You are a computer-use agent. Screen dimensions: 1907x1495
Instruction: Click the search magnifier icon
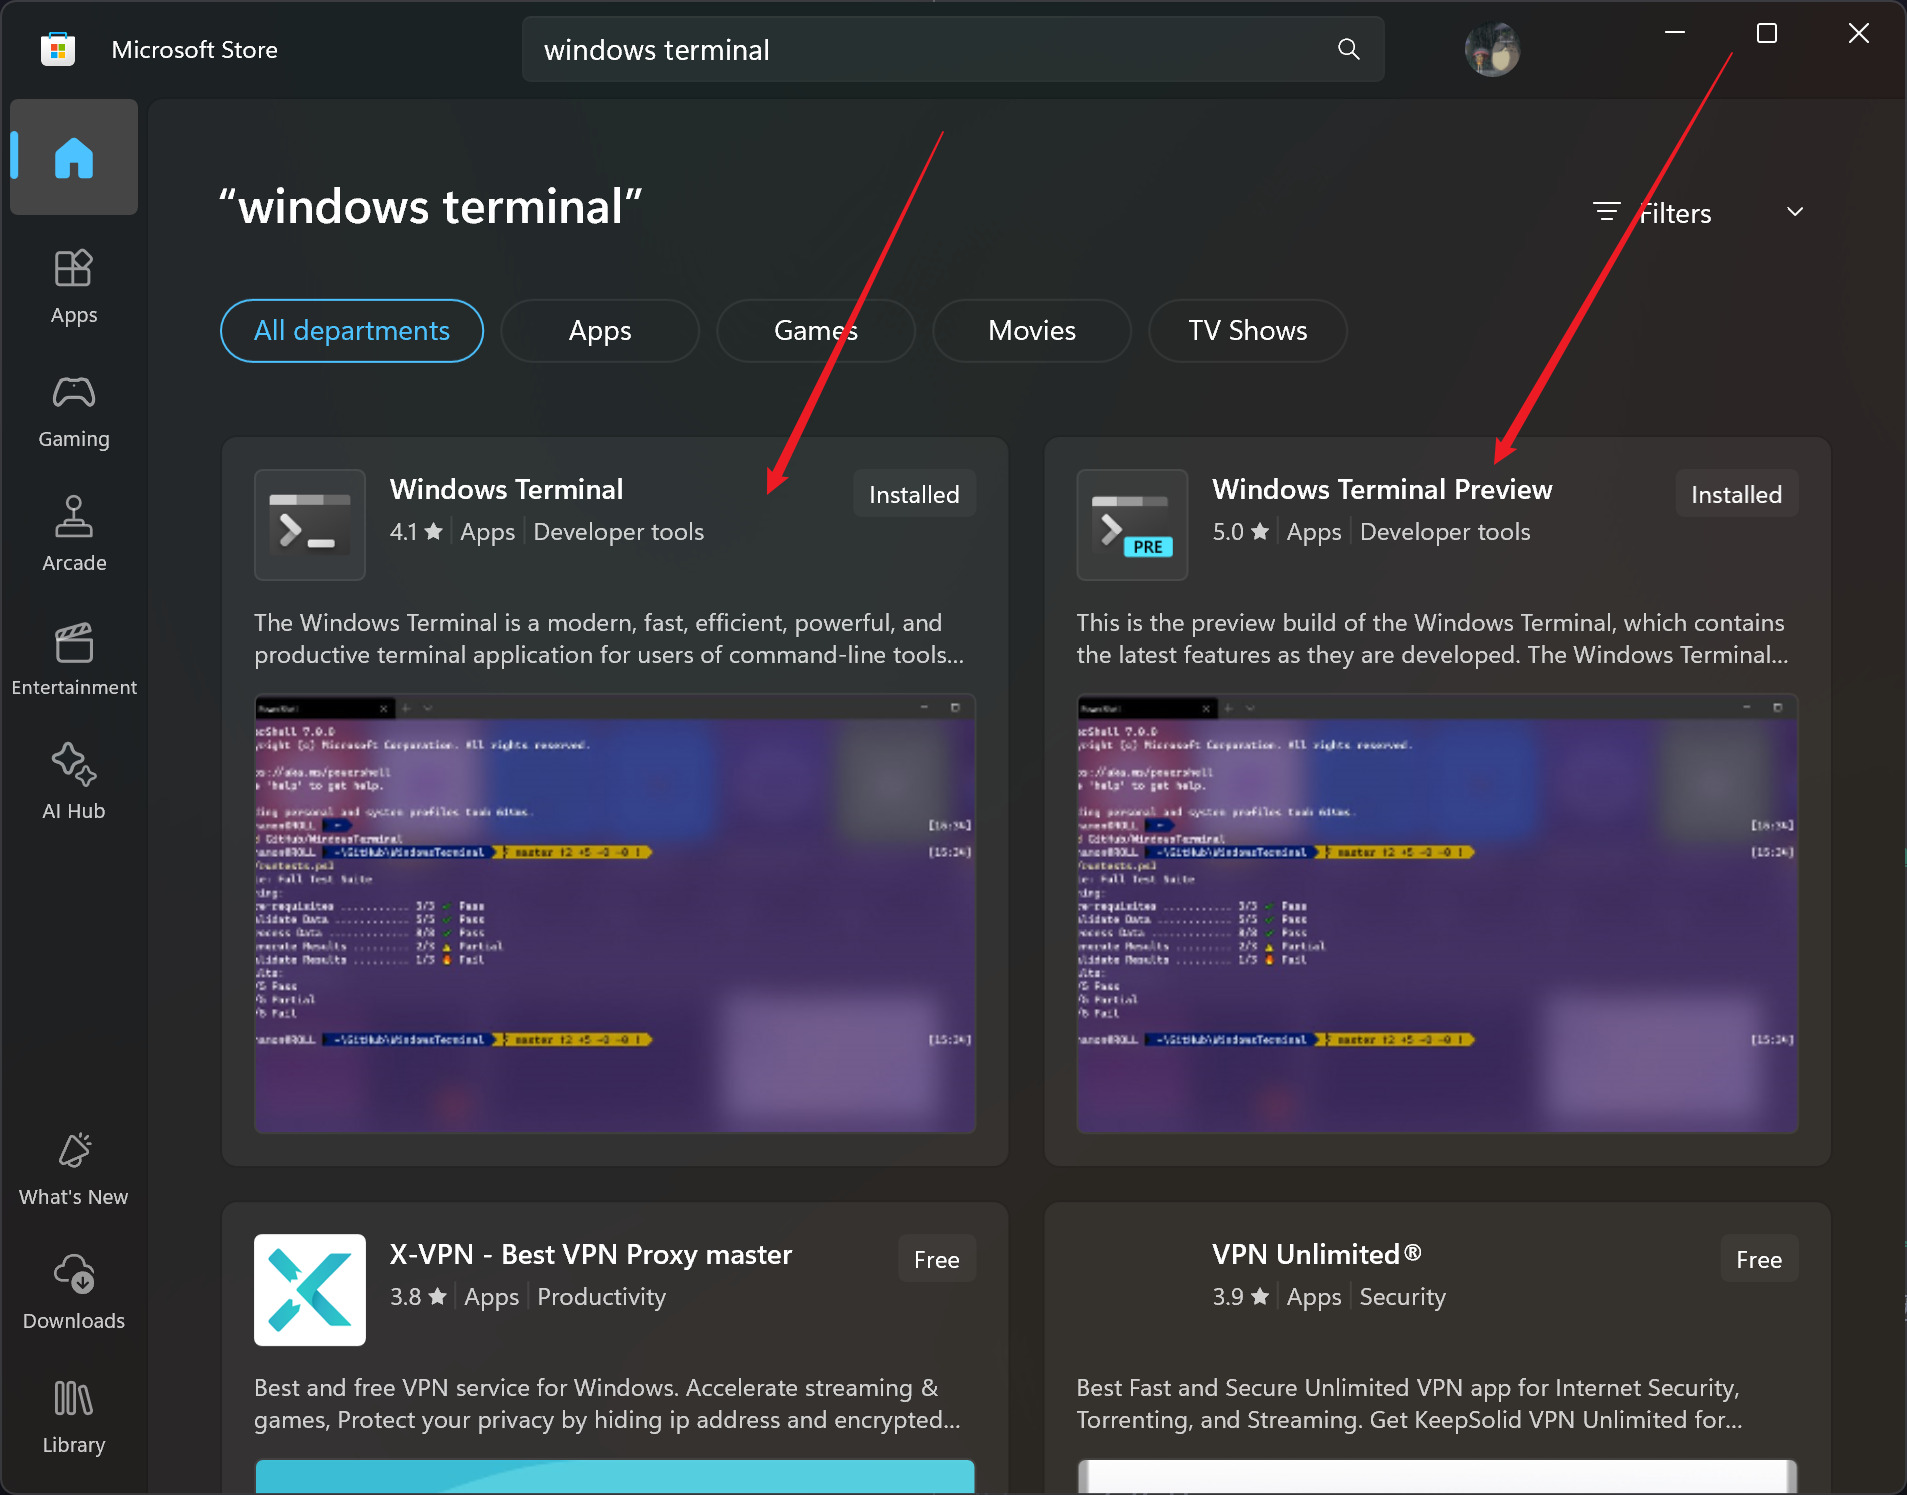point(1348,49)
